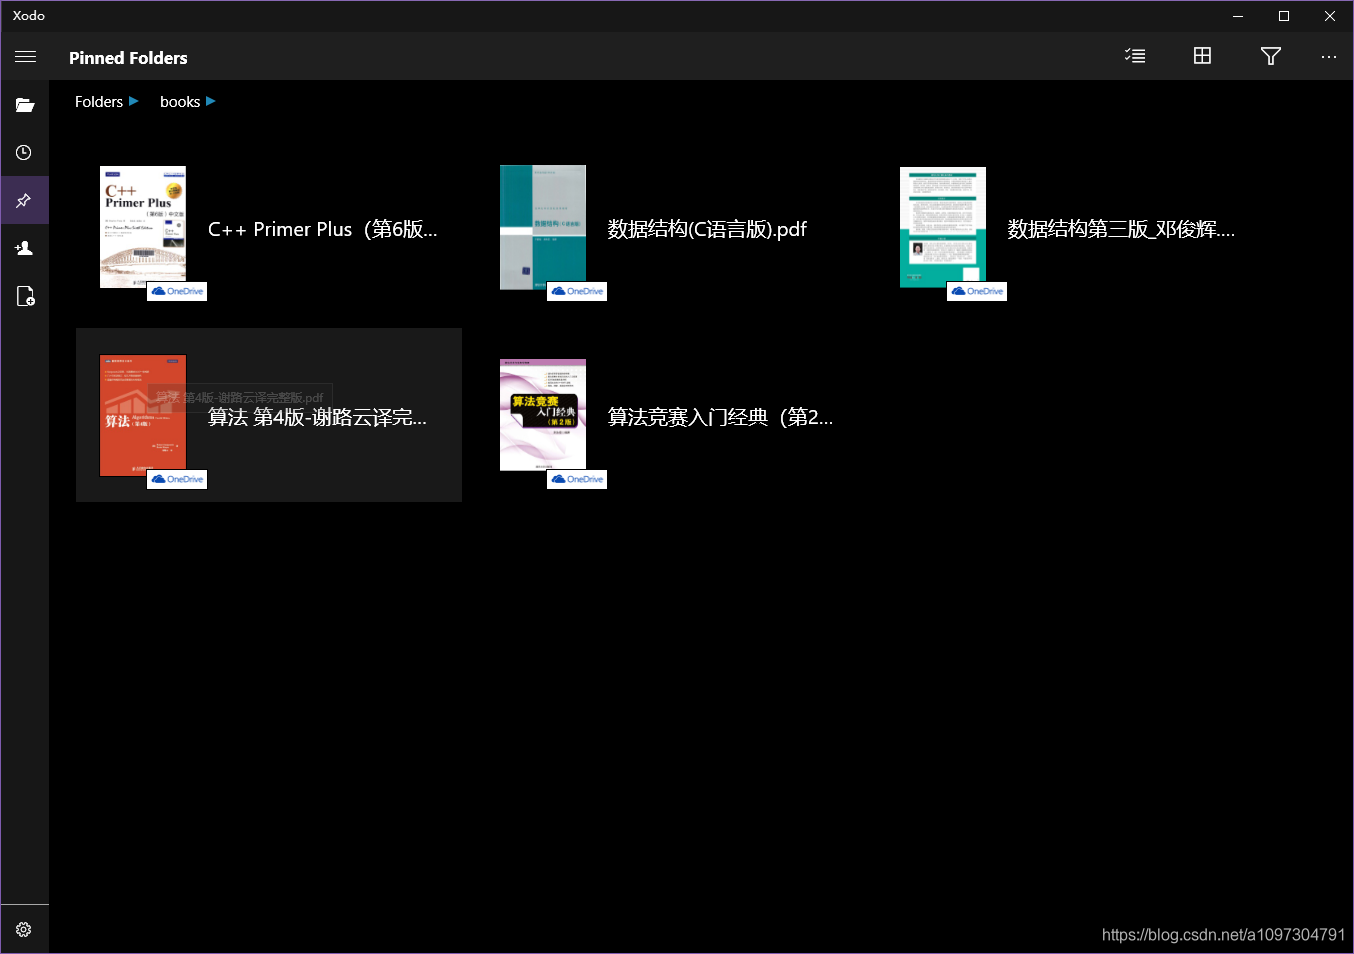Select file name '算法 第4版-谢路云译完...'
The height and width of the screenshot is (954, 1354).
point(317,417)
